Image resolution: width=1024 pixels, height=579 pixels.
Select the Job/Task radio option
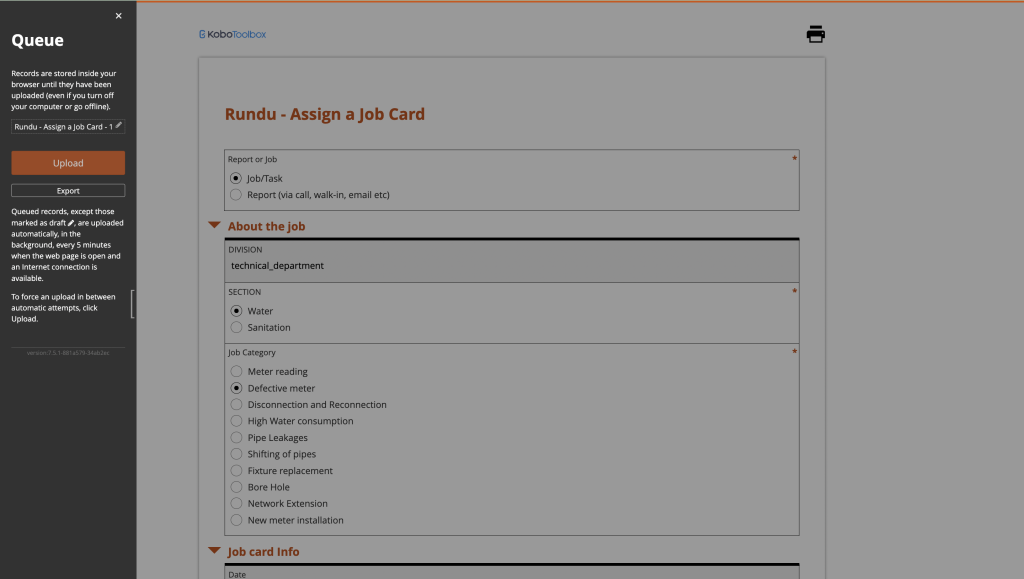click(x=237, y=178)
